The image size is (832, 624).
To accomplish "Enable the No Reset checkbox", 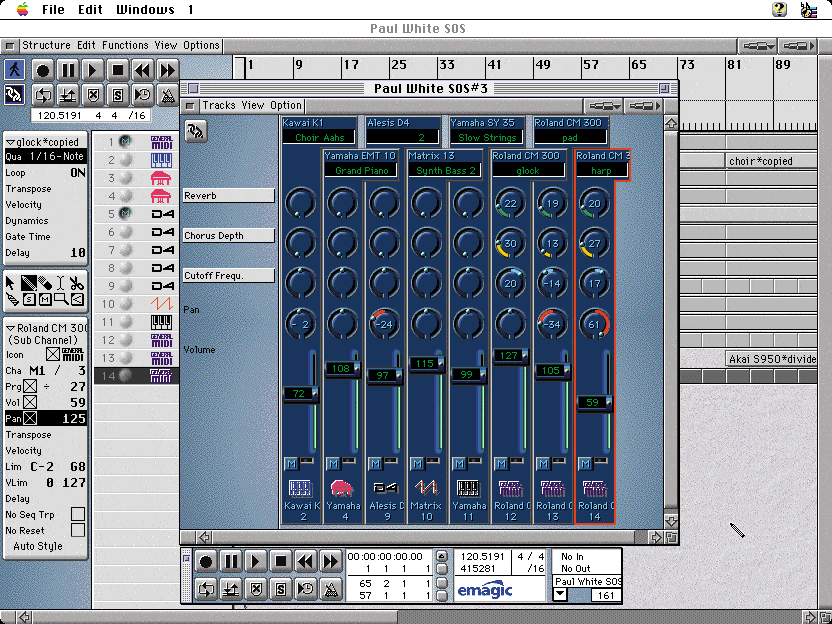I will (78, 530).
